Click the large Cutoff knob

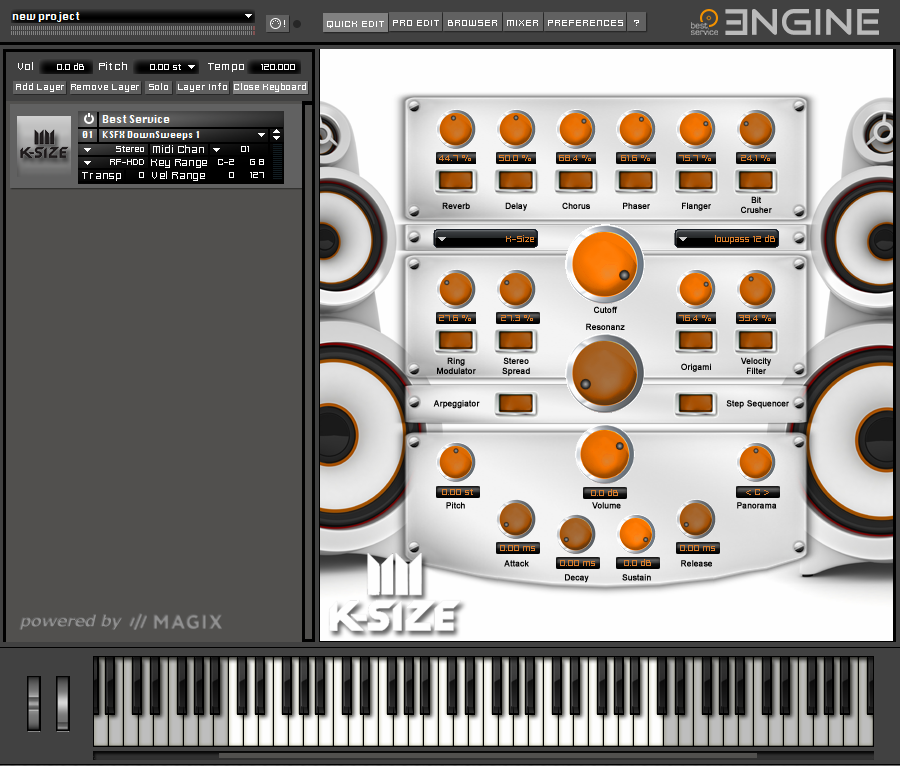click(604, 265)
